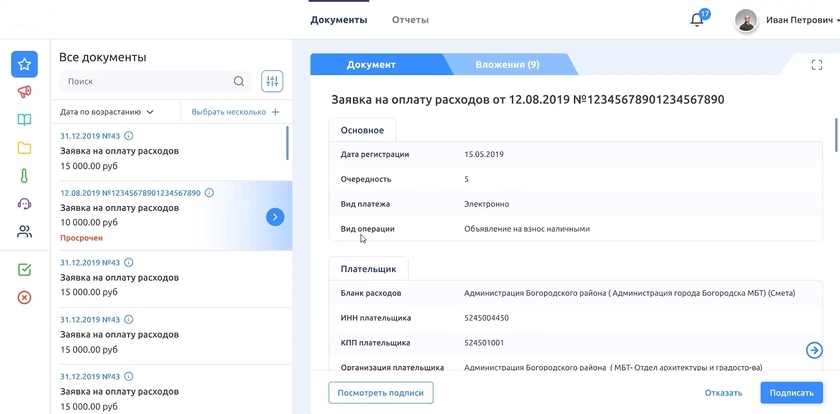Click in the 'Поиск' search field

145,81
